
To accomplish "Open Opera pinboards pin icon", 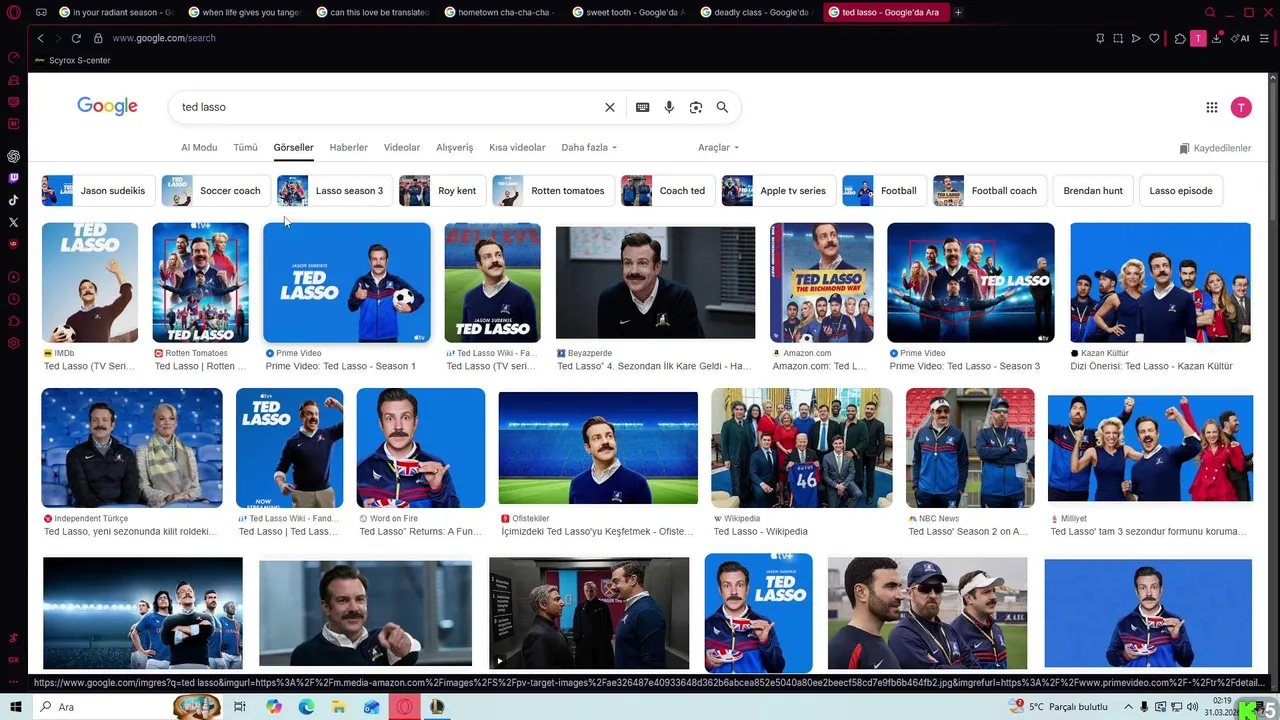I will [x=1100, y=38].
